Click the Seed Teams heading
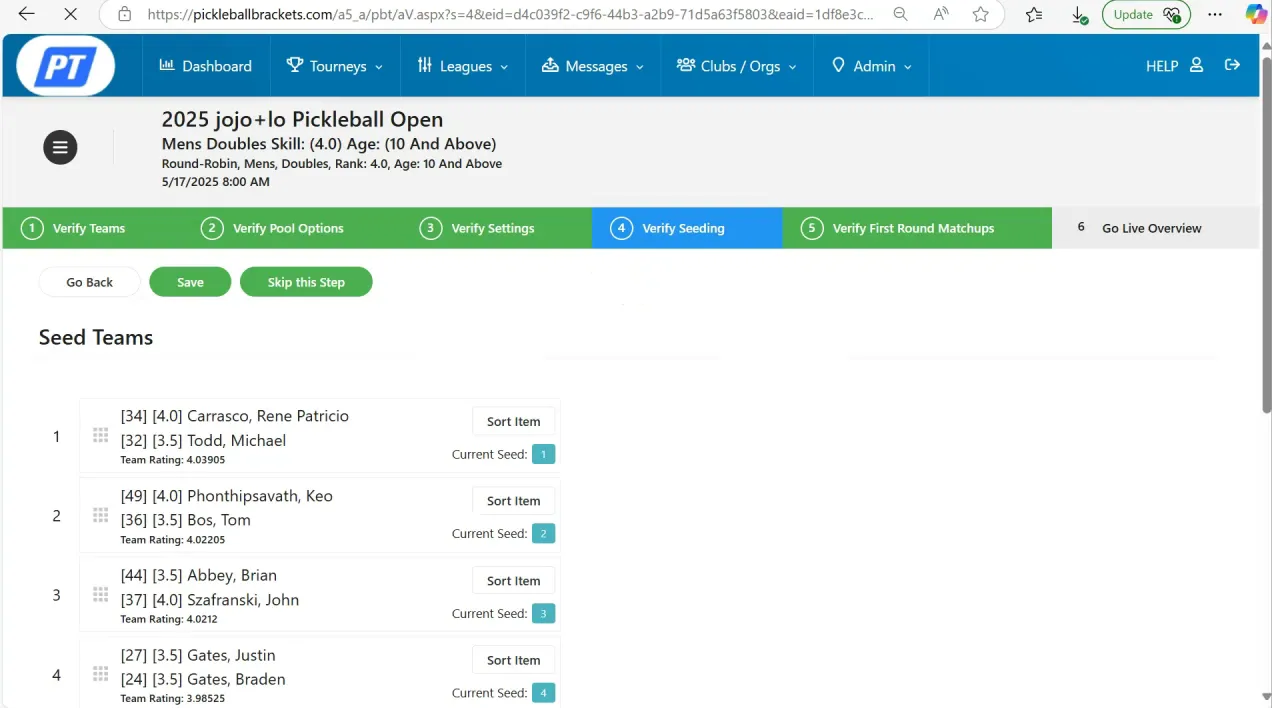Viewport: 1272px width, 708px height. (96, 337)
